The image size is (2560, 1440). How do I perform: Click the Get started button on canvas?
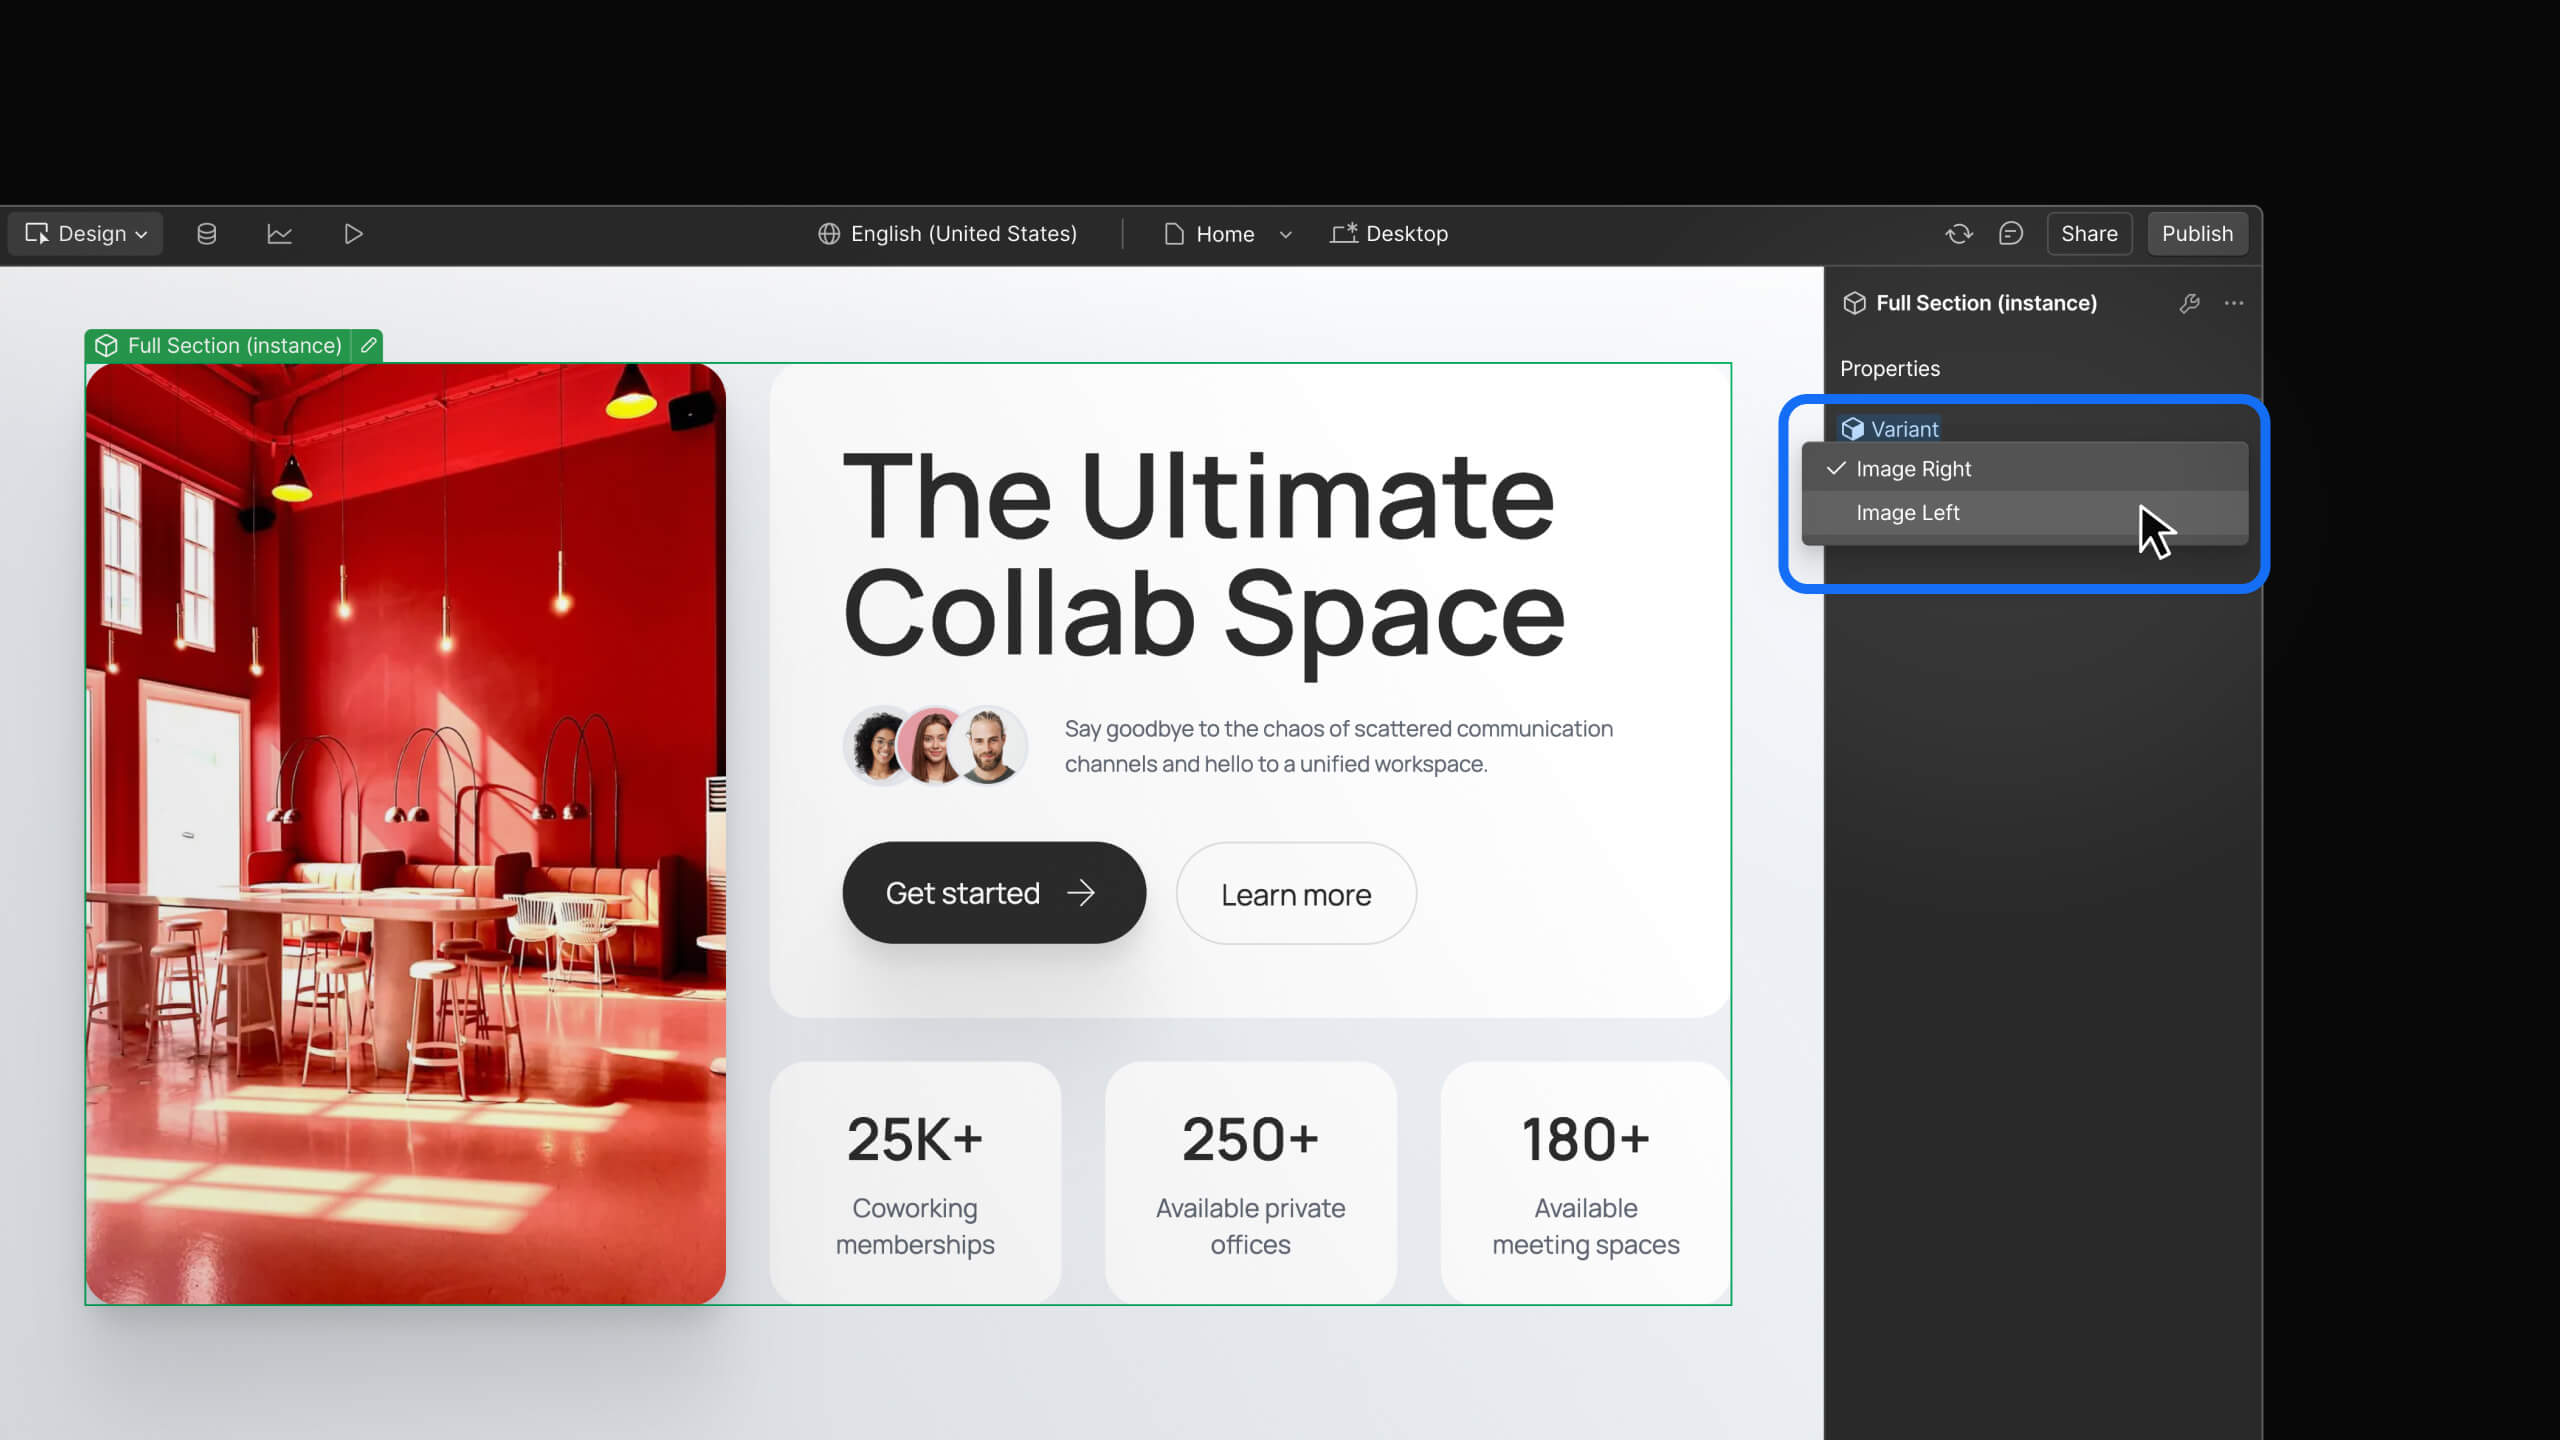click(x=993, y=893)
